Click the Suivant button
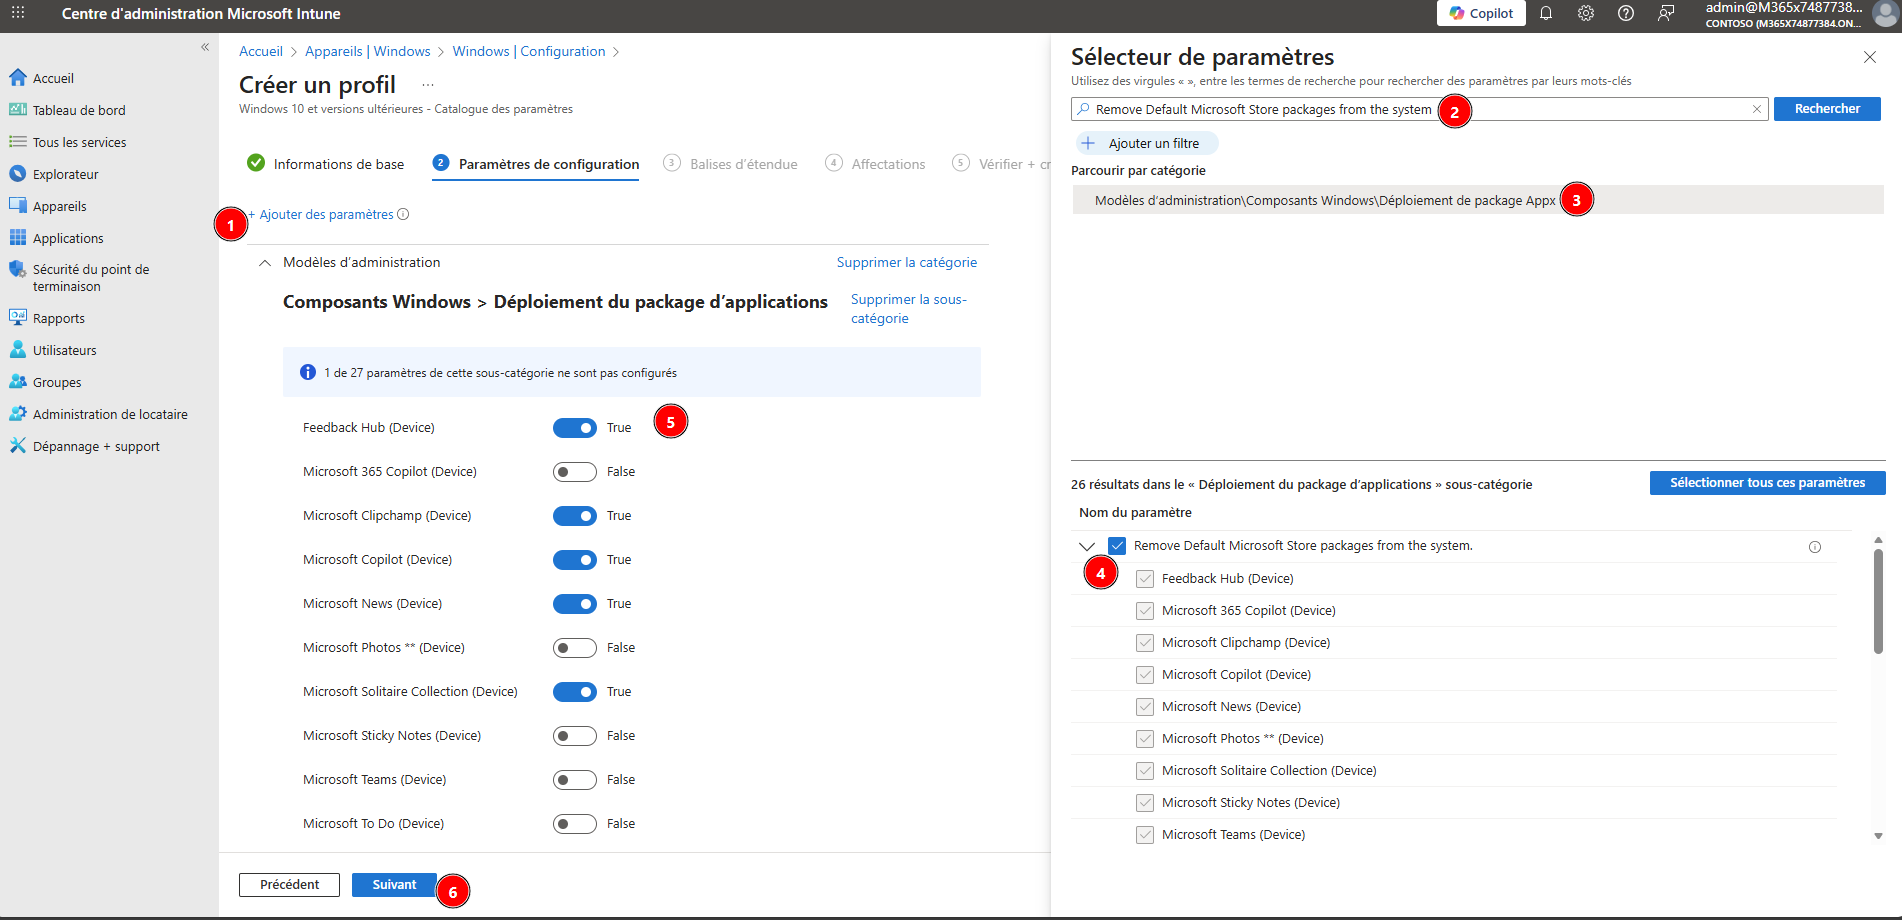Viewport: 1902px width, 920px height. 394,885
